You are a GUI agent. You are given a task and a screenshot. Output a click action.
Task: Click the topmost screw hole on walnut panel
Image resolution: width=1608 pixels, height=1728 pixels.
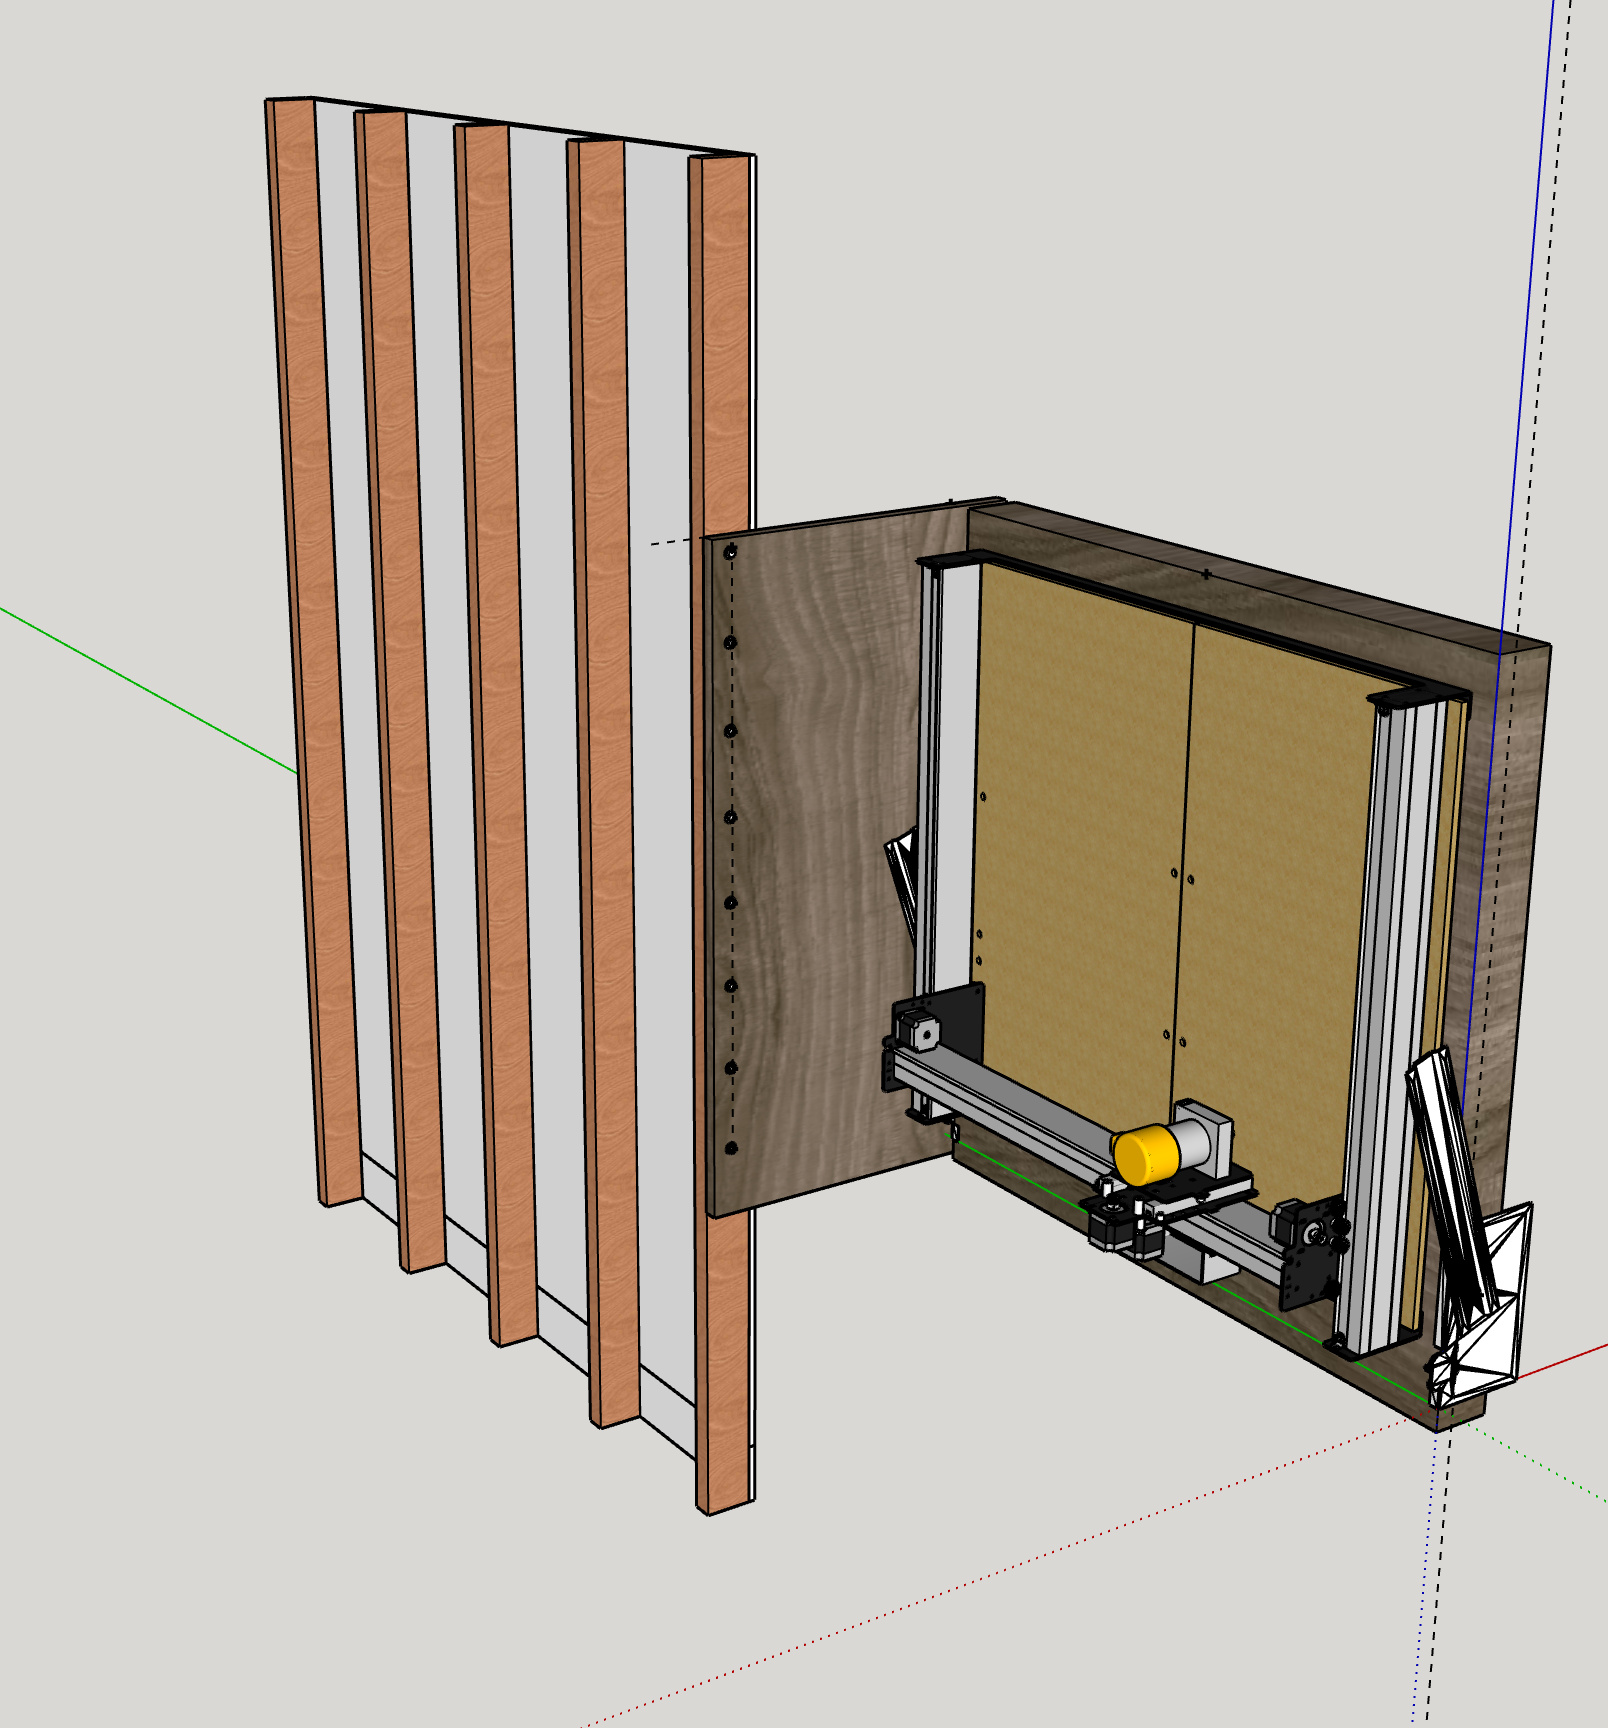tap(730, 552)
